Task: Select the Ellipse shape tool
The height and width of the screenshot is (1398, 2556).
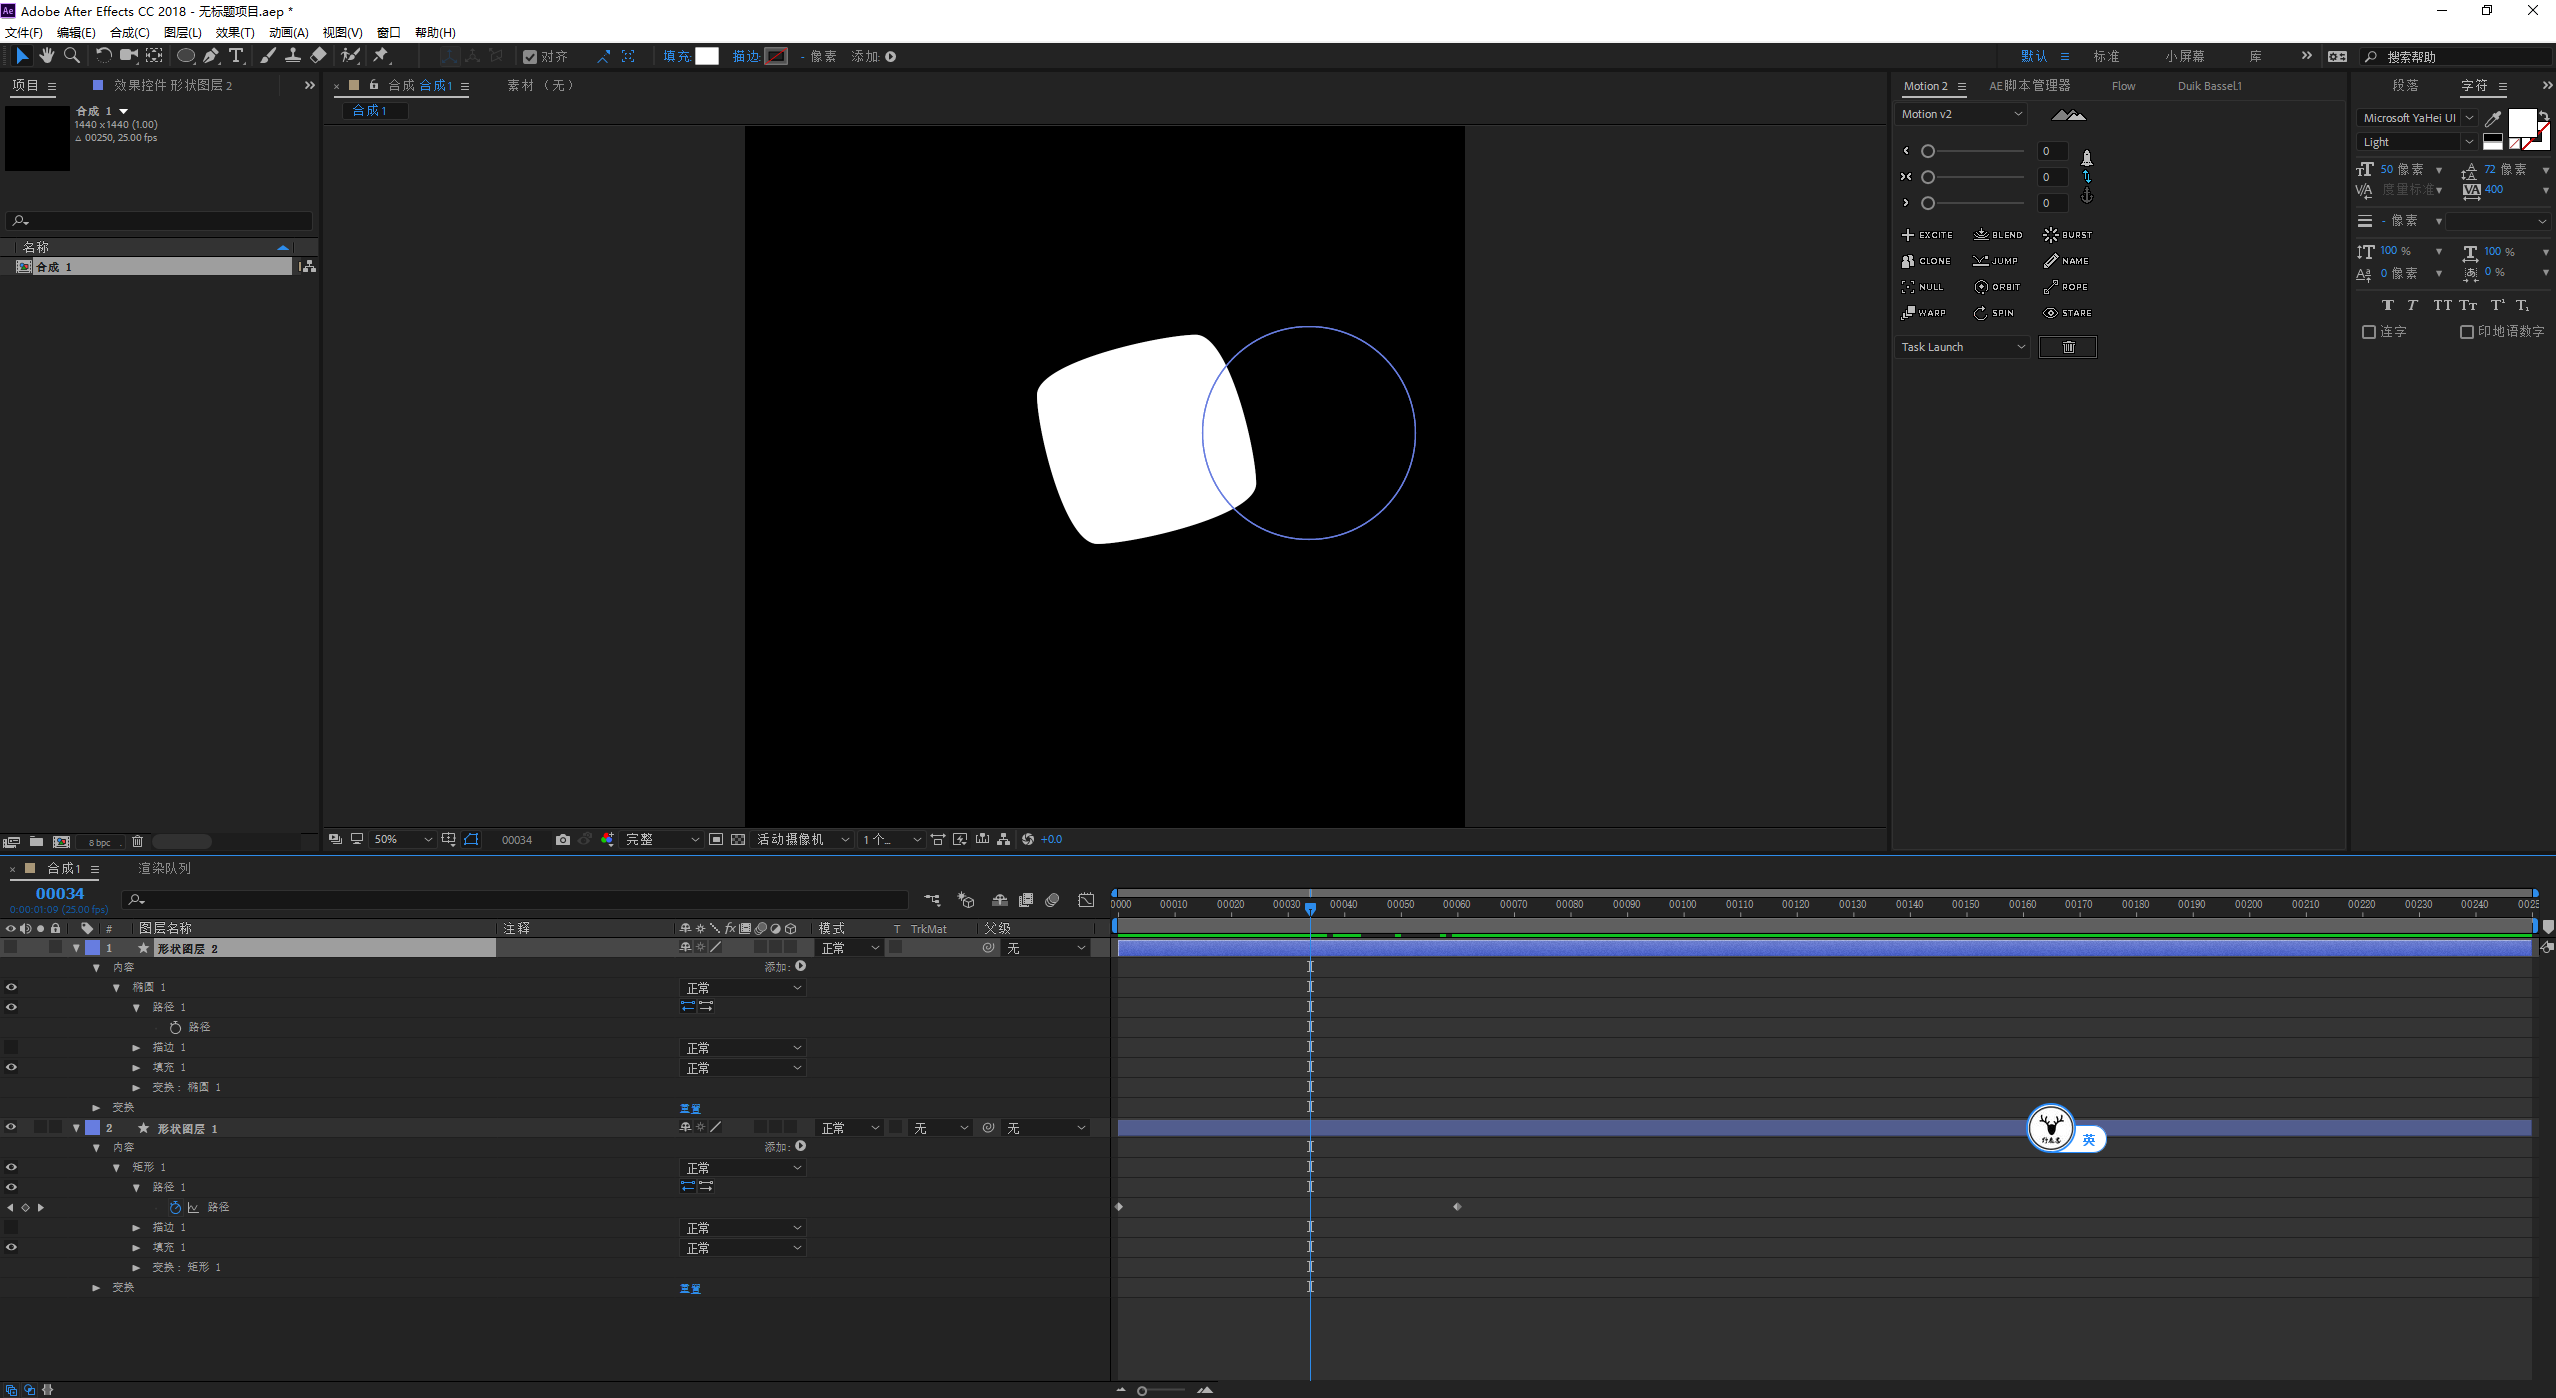Action: click(186, 56)
